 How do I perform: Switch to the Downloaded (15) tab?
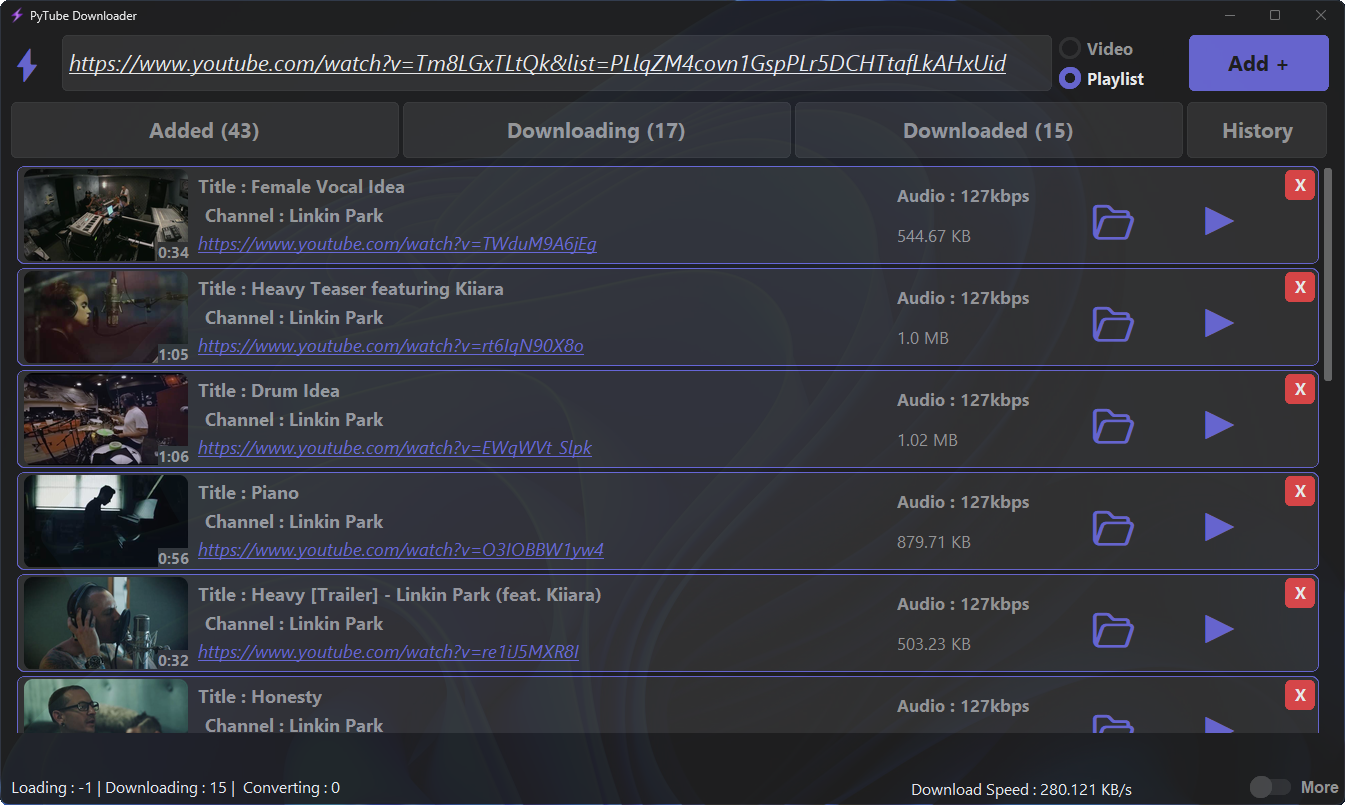(x=988, y=130)
